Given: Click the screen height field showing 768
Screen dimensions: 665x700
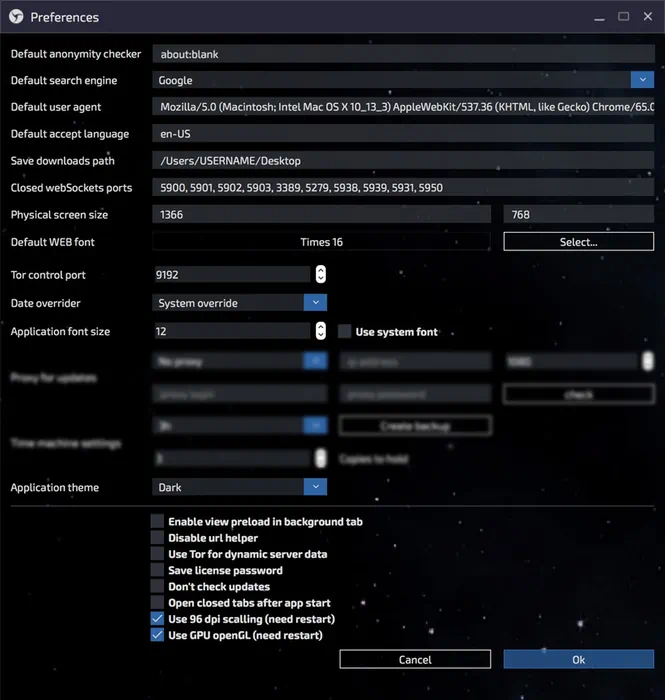Looking at the screenshot, I should click(579, 214).
